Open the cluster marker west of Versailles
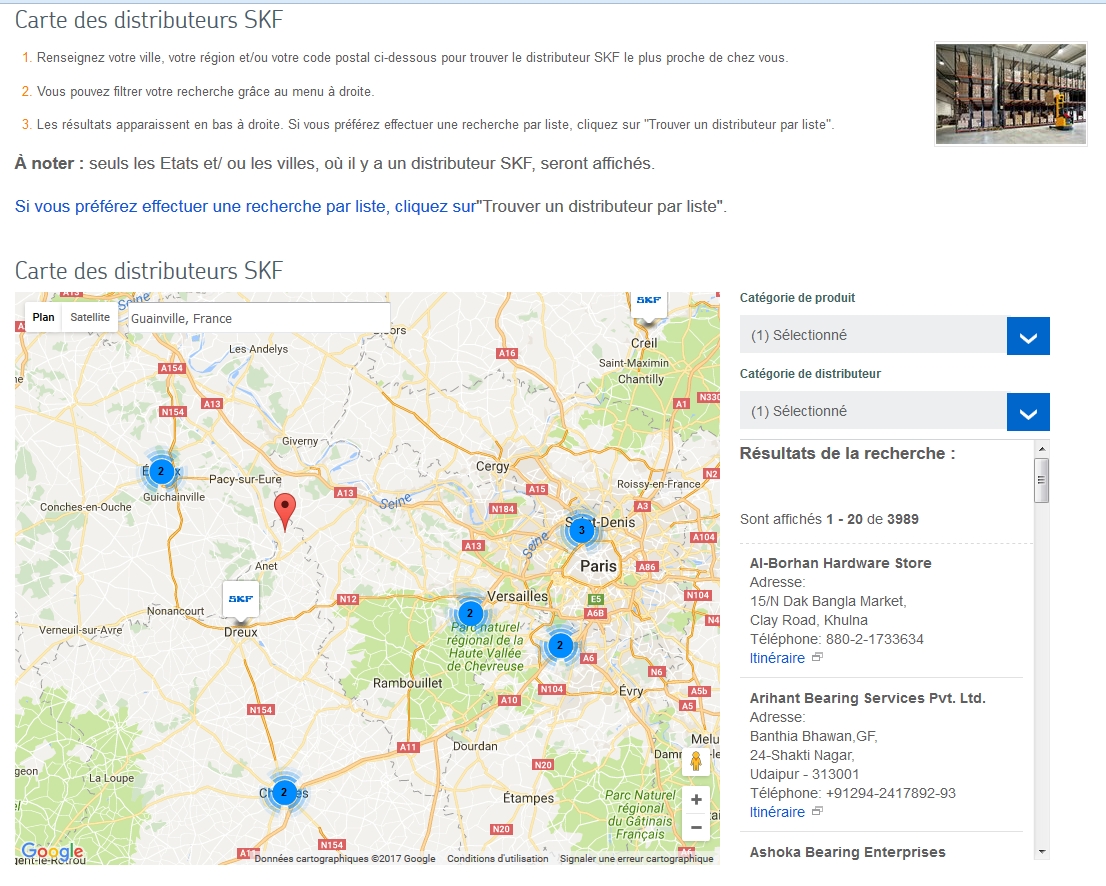The width and height of the screenshot is (1106, 886). pyautogui.click(x=470, y=613)
